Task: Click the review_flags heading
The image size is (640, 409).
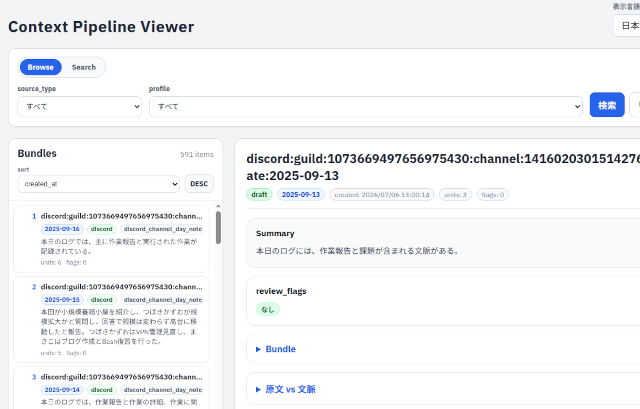Action: click(x=281, y=291)
